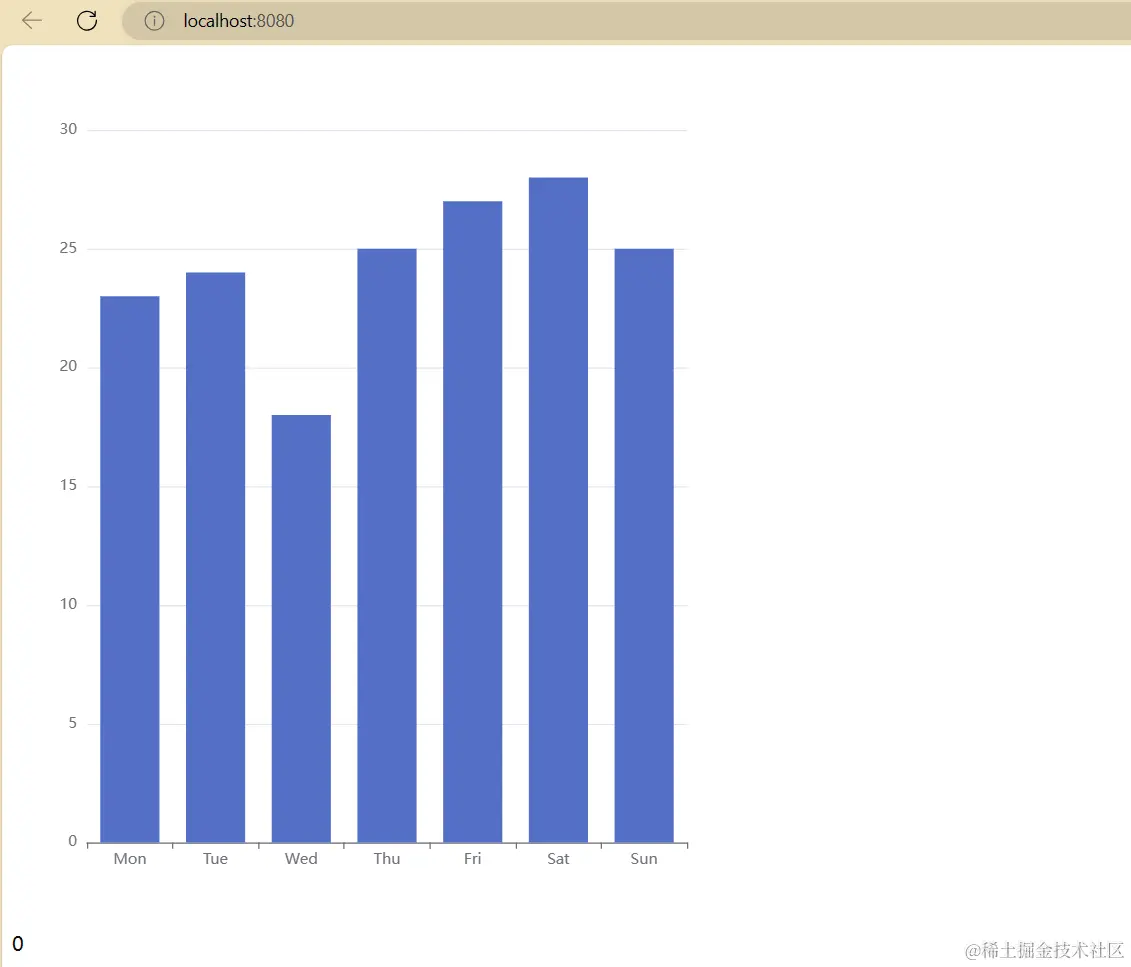Click the 'Sat' x-axis label
This screenshot has width=1131, height=967.
tap(558, 859)
